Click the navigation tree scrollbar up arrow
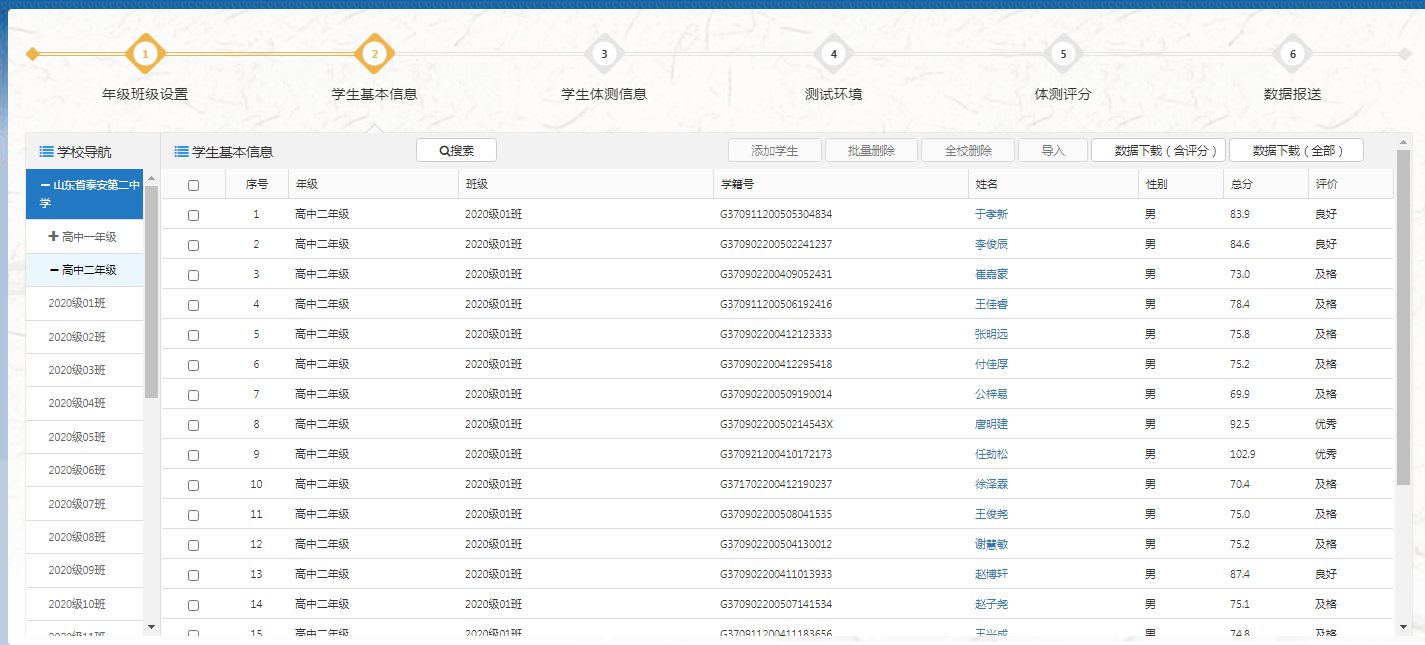The height and width of the screenshot is (645, 1425). (x=151, y=178)
